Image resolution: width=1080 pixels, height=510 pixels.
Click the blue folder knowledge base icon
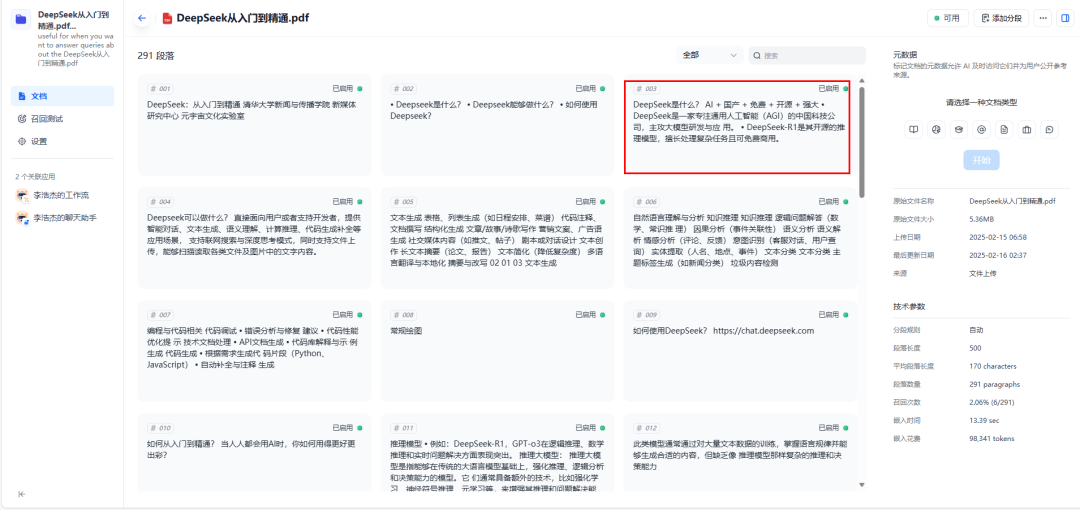(21, 19)
